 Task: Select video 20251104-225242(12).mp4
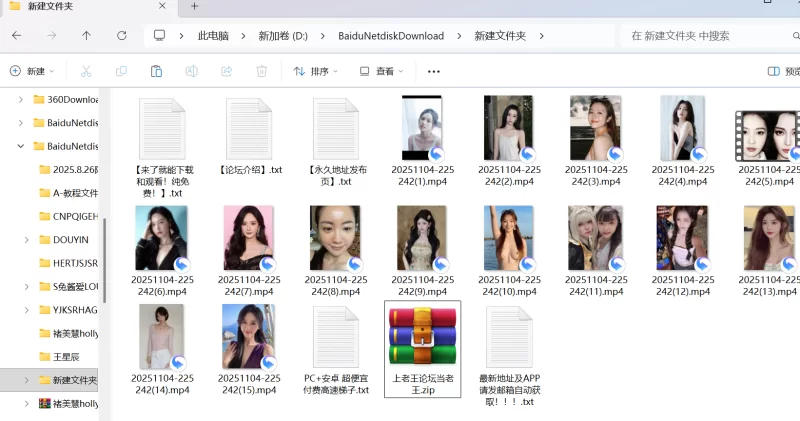[683, 251]
